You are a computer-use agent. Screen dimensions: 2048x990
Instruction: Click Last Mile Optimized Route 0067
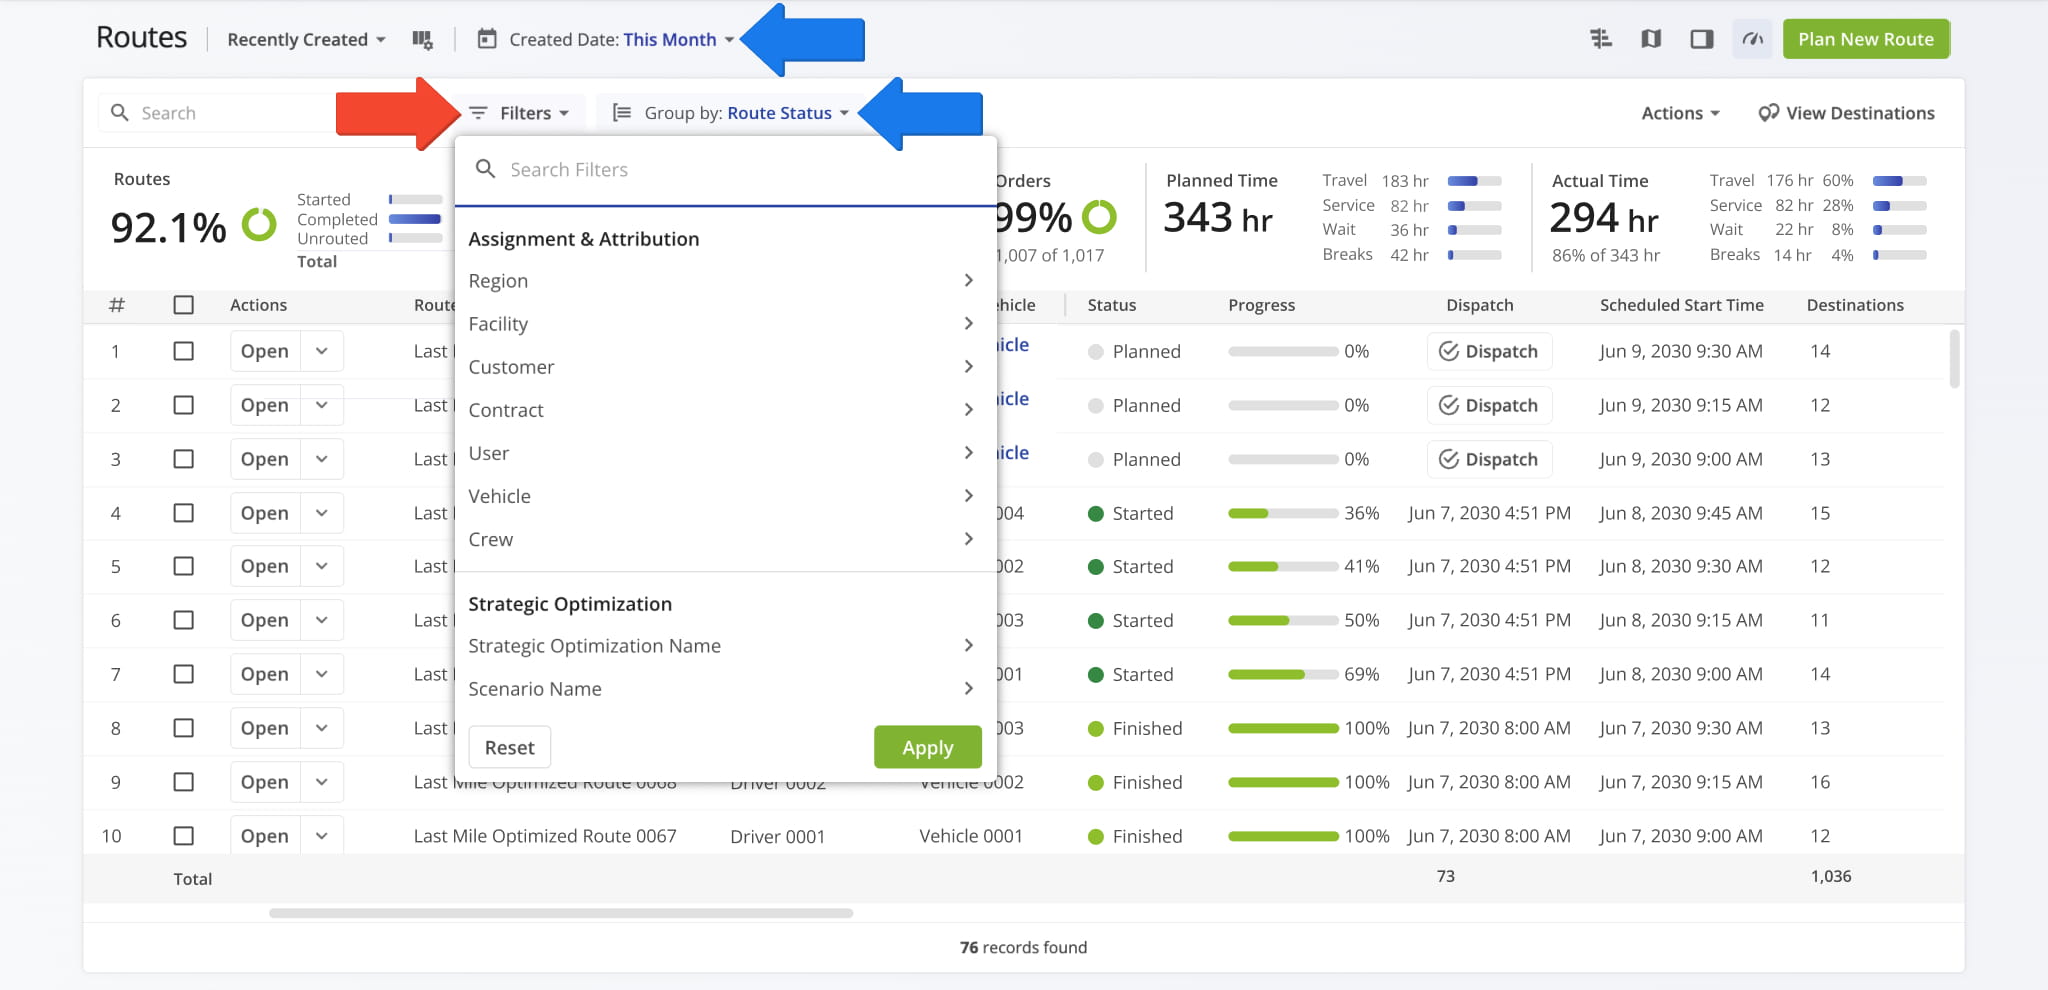tap(545, 836)
